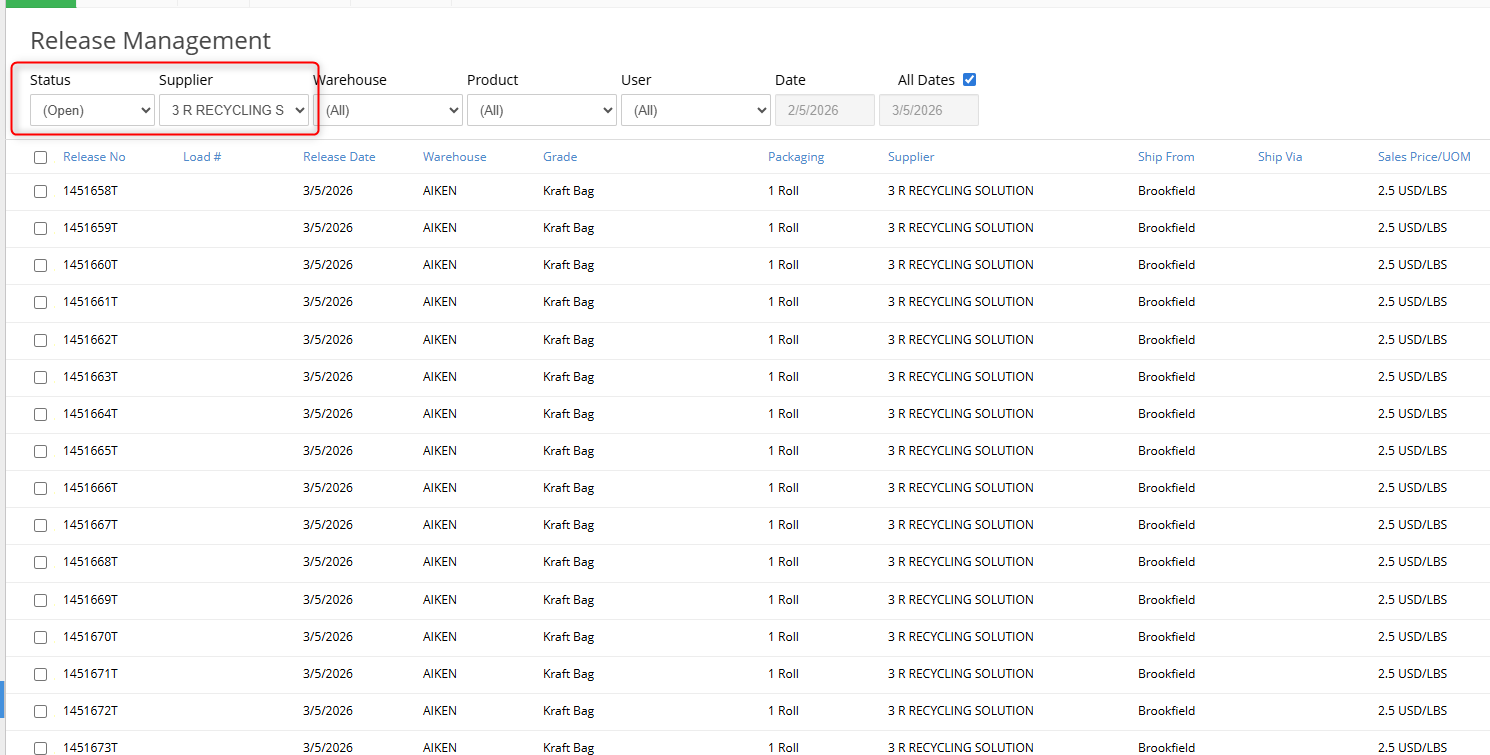
Task: Sort by the Load # column header
Action: (202, 157)
